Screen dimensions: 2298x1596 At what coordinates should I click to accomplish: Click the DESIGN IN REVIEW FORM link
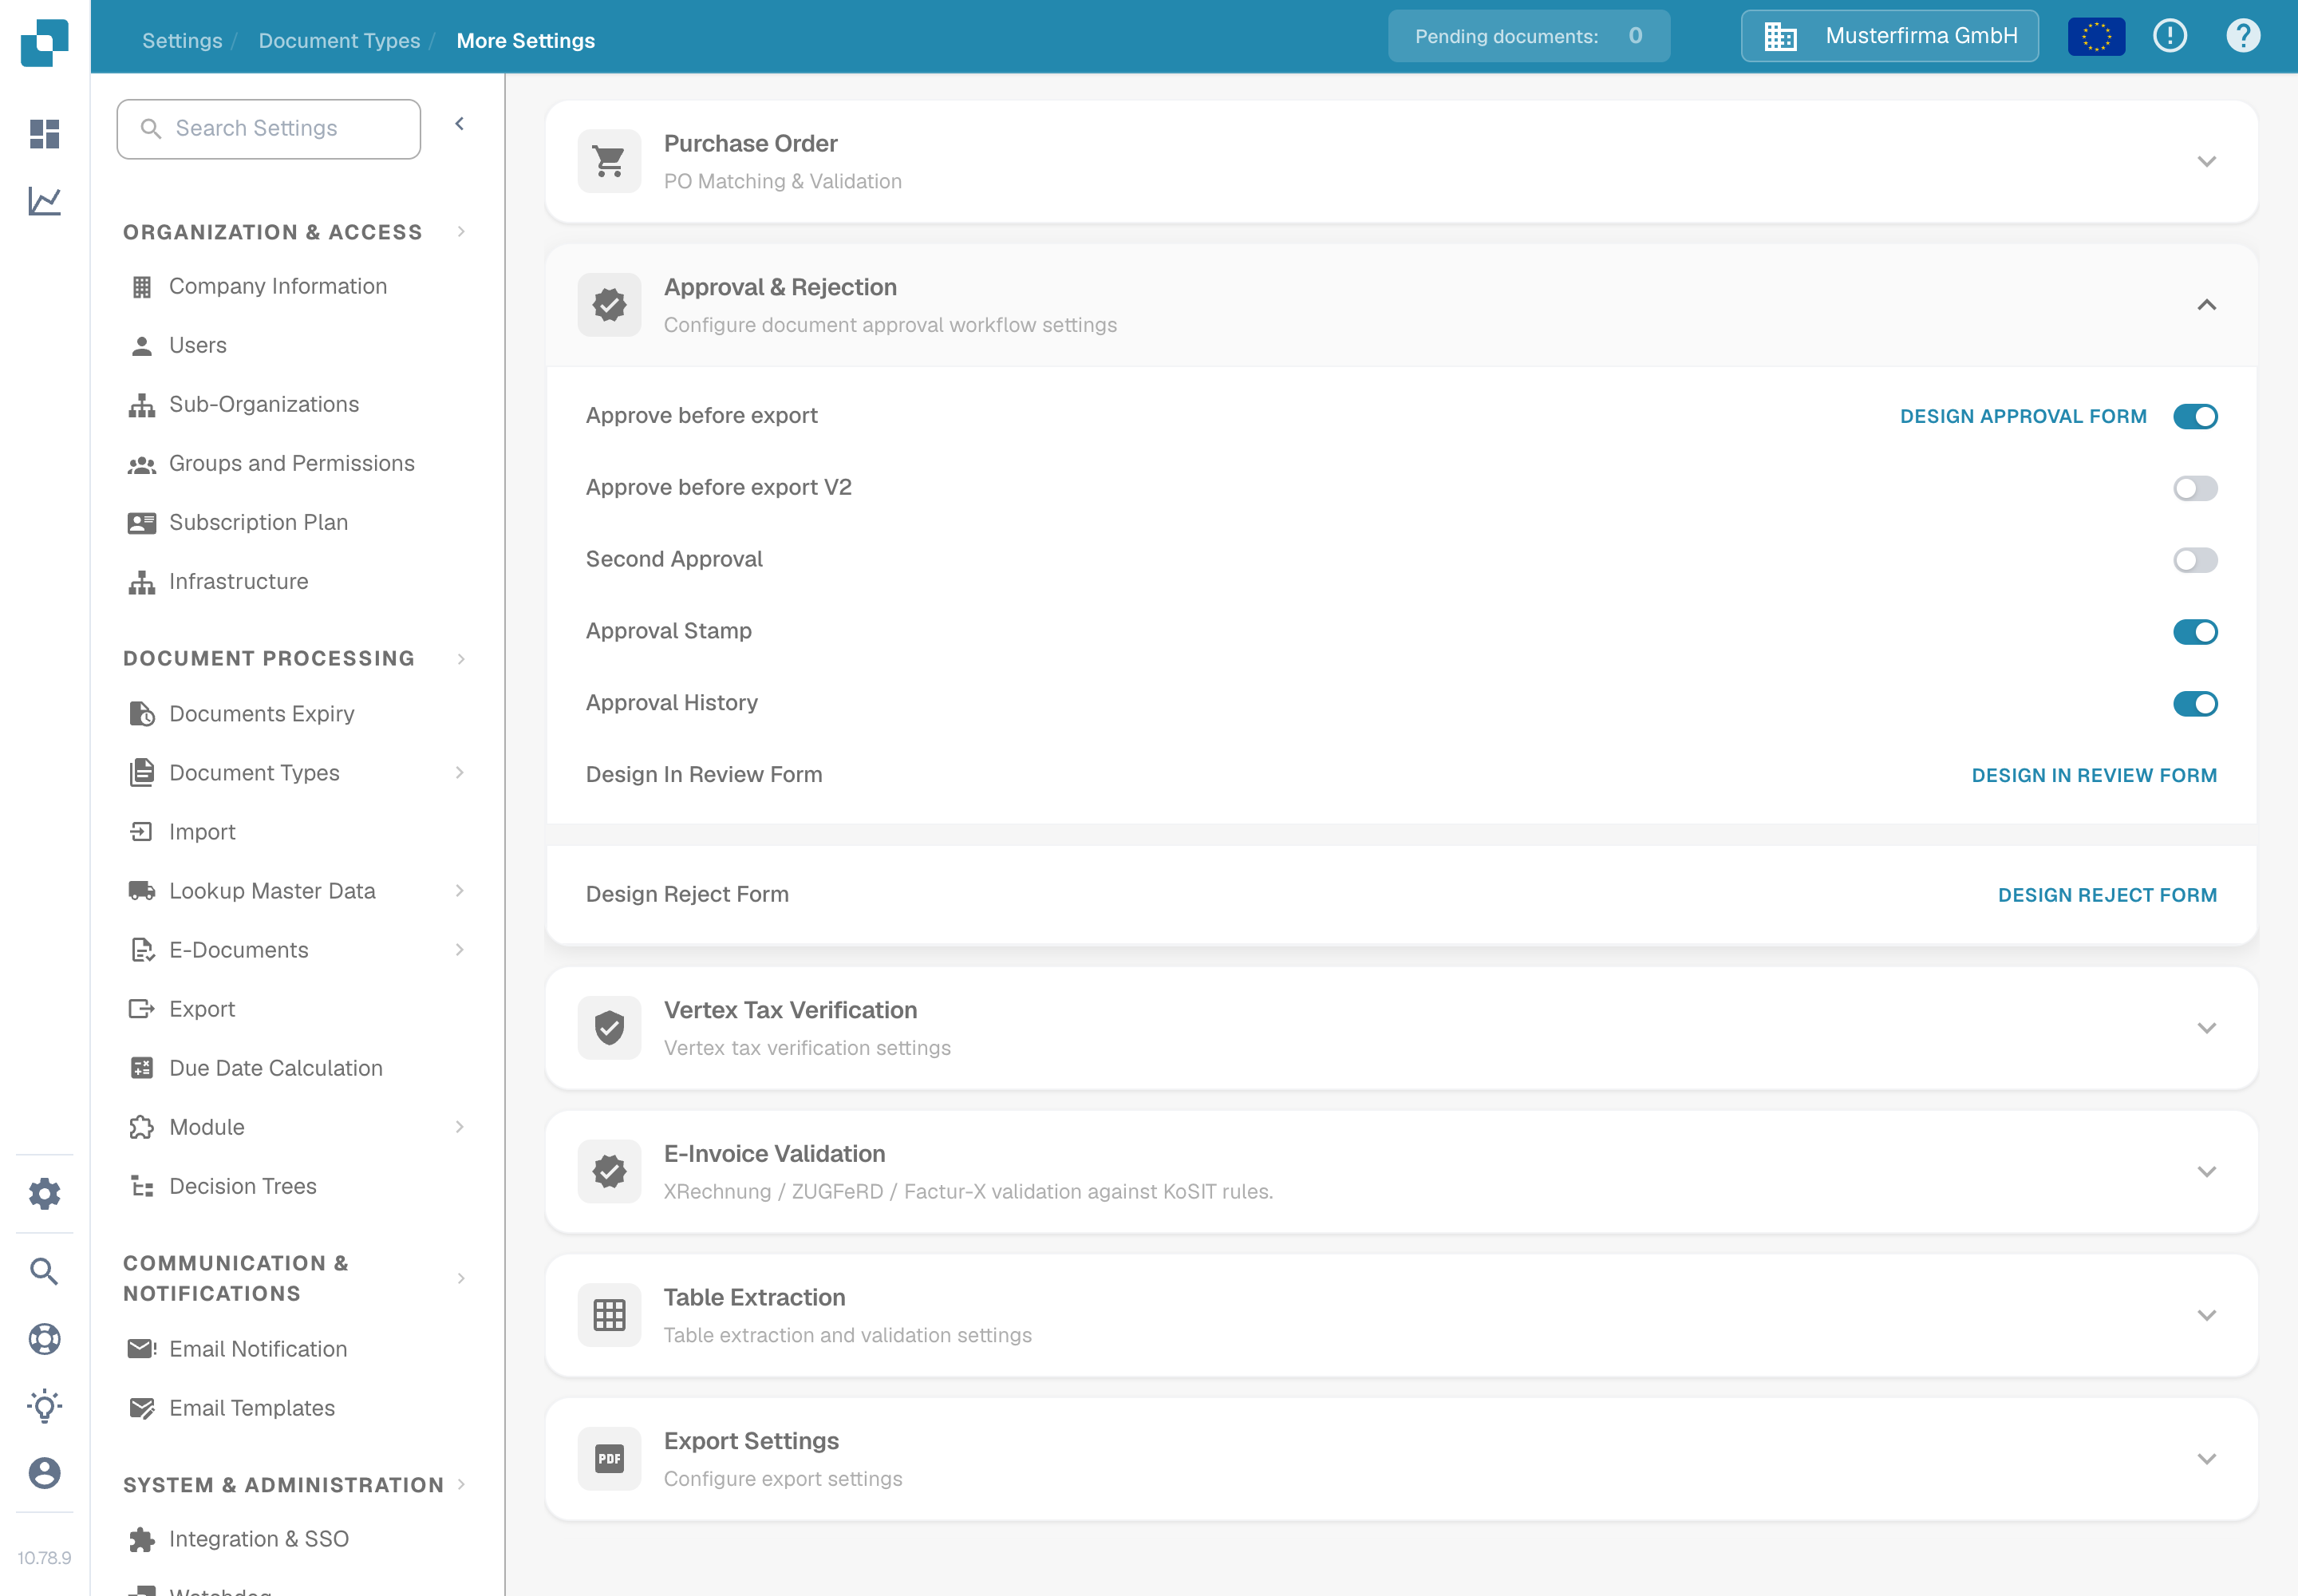2094,775
